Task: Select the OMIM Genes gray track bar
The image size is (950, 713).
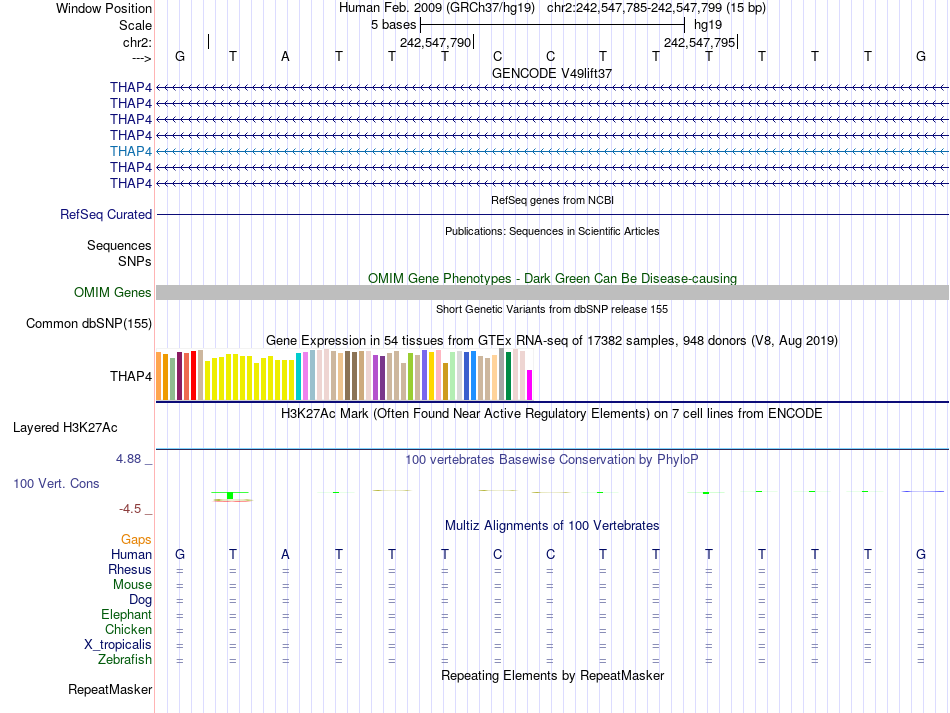Action: pos(552,293)
